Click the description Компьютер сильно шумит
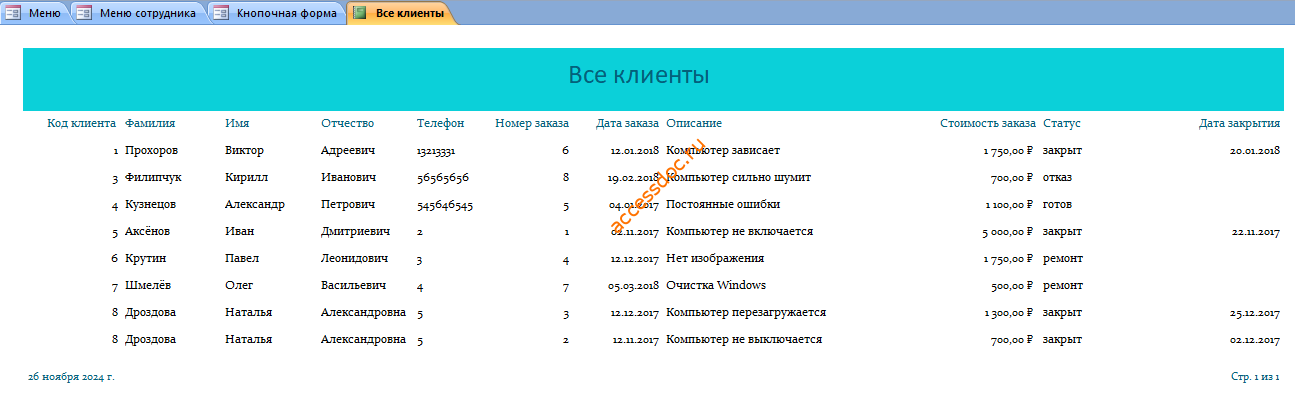 pyautogui.click(x=738, y=177)
